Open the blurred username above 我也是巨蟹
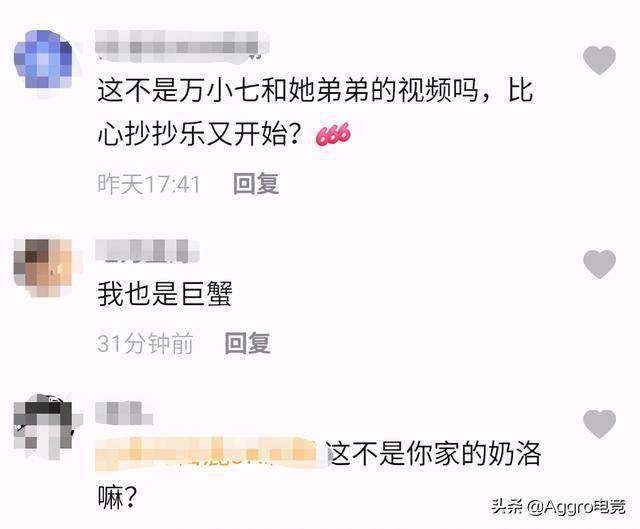The height and width of the screenshot is (529, 640). point(147,251)
